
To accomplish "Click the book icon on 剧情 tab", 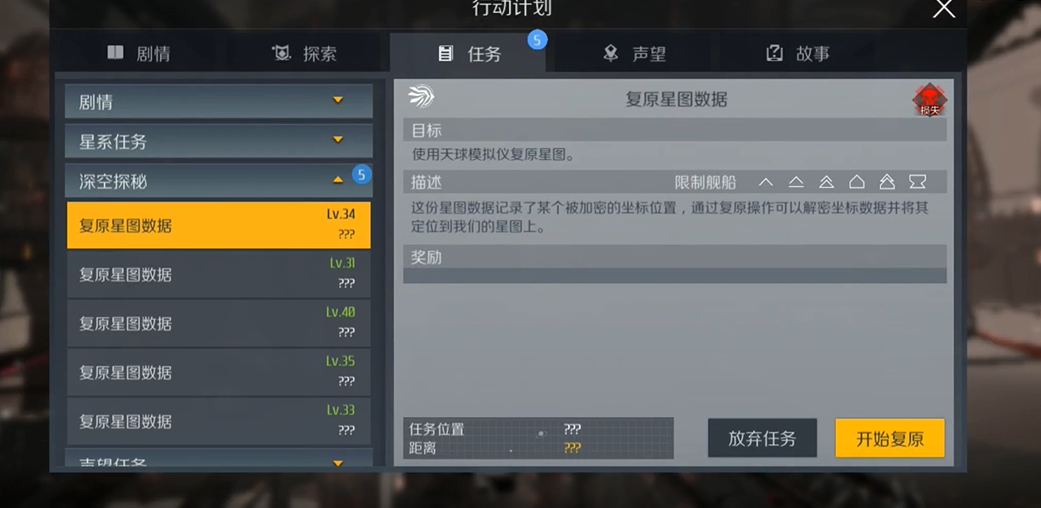I will tap(115, 53).
